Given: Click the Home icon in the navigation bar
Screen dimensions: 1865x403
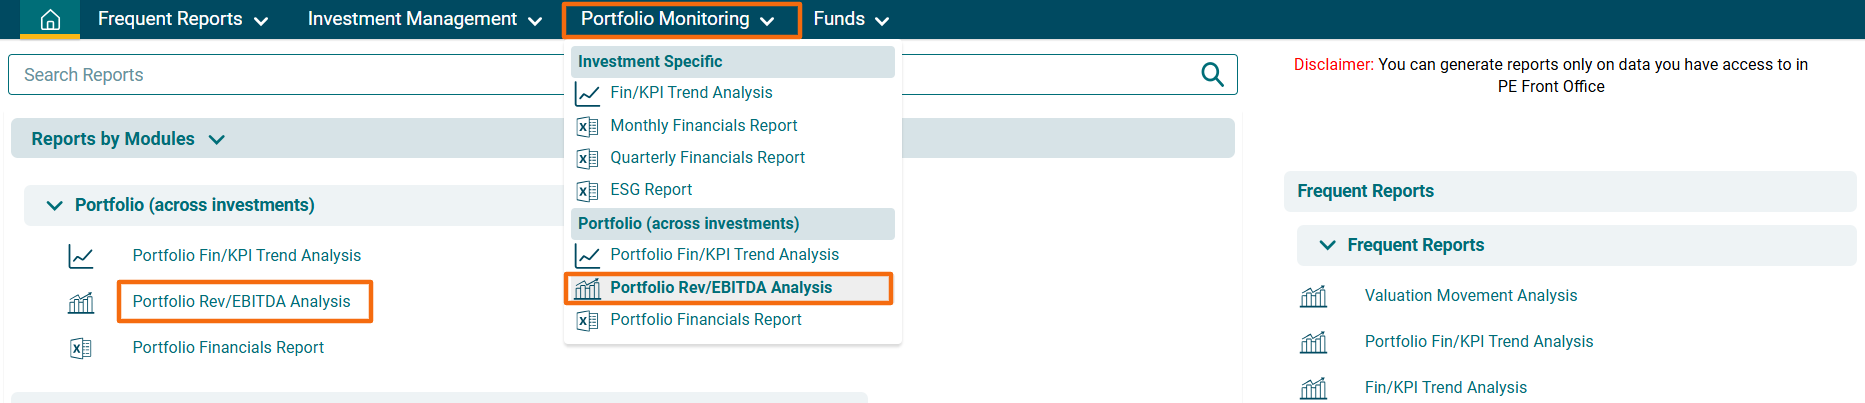Looking at the screenshot, I should [50, 19].
